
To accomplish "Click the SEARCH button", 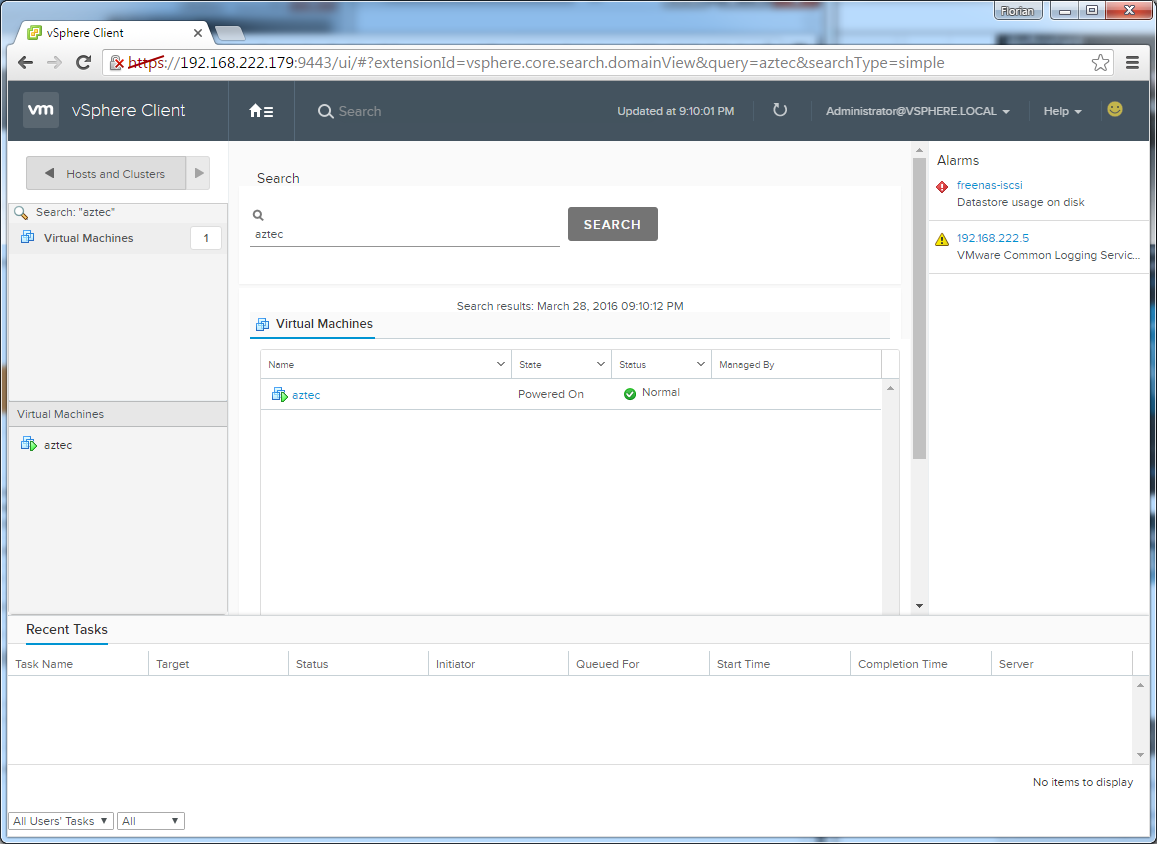I will tap(612, 224).
